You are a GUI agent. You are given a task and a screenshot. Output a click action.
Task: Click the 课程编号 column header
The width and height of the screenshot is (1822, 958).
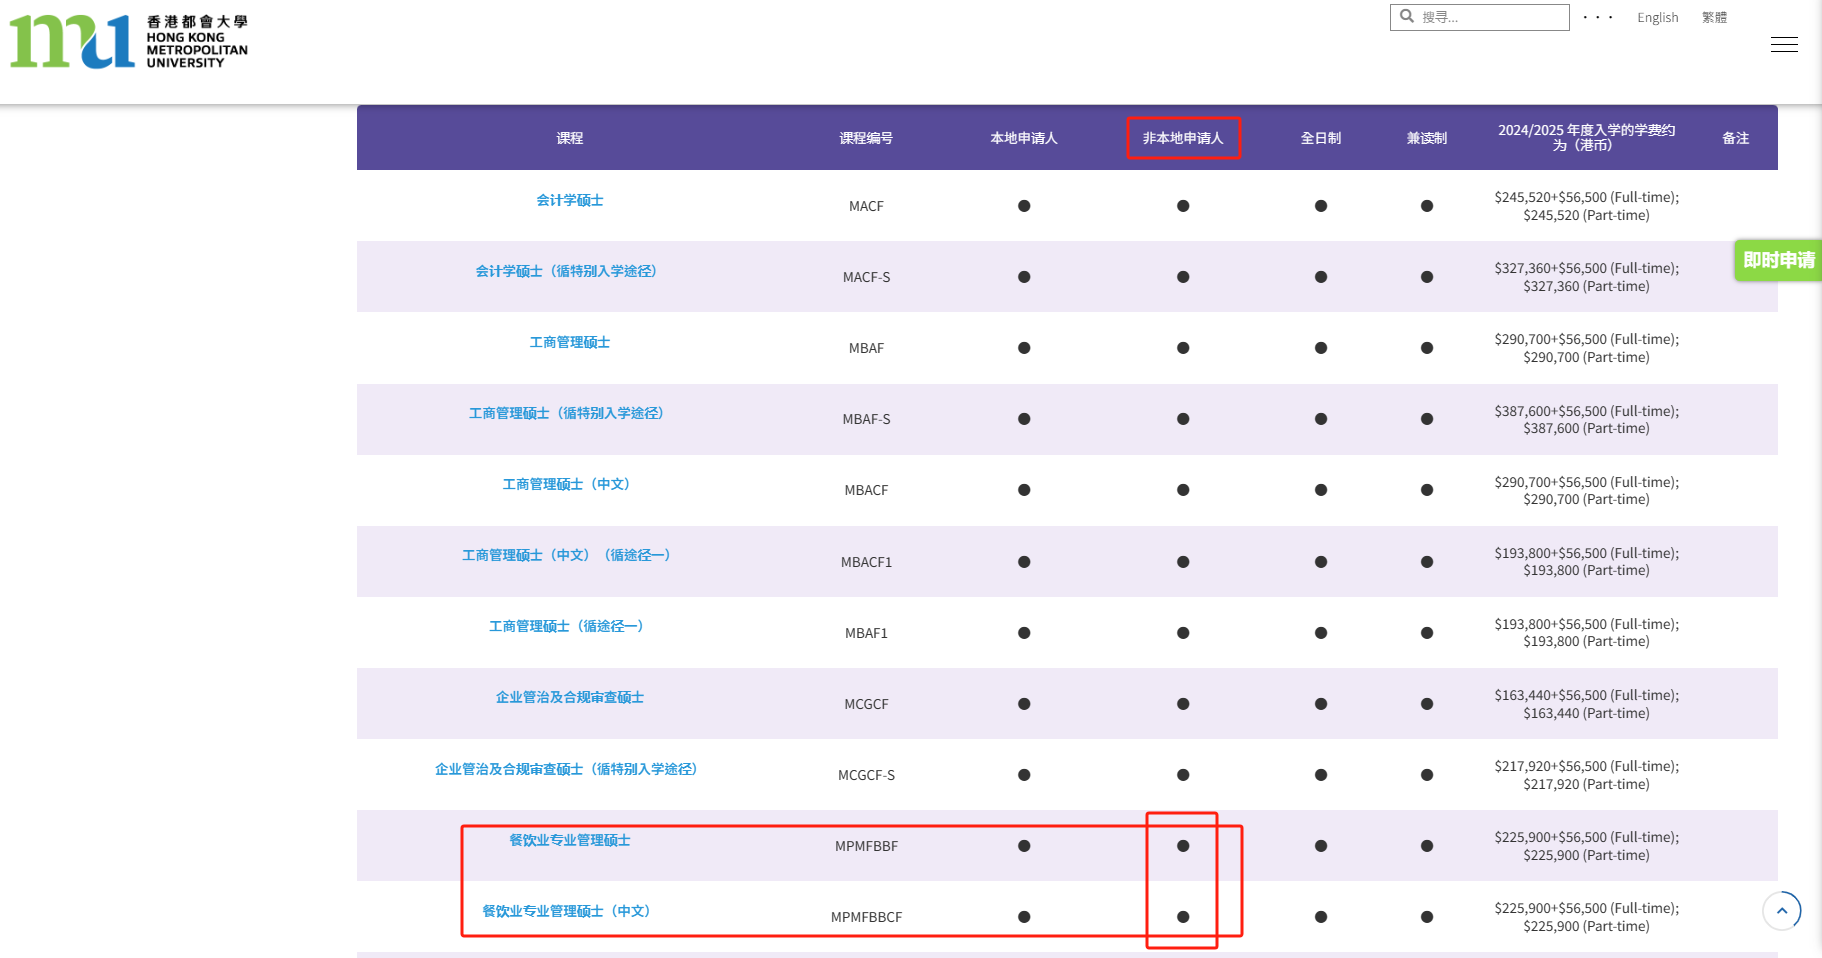click(866, 138)
